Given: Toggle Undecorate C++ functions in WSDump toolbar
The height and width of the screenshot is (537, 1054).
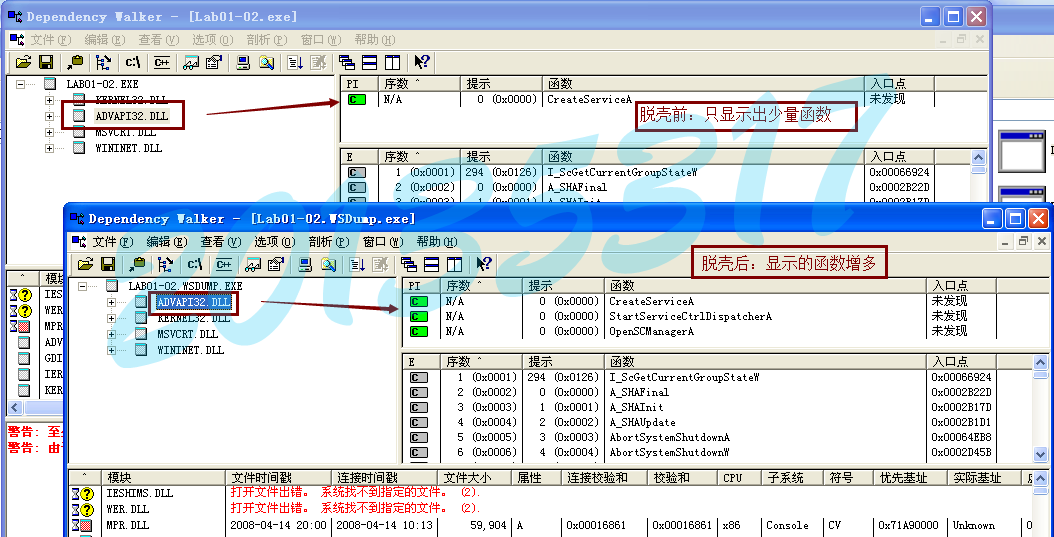Looking at the screenshot, I should coord(223,264).
